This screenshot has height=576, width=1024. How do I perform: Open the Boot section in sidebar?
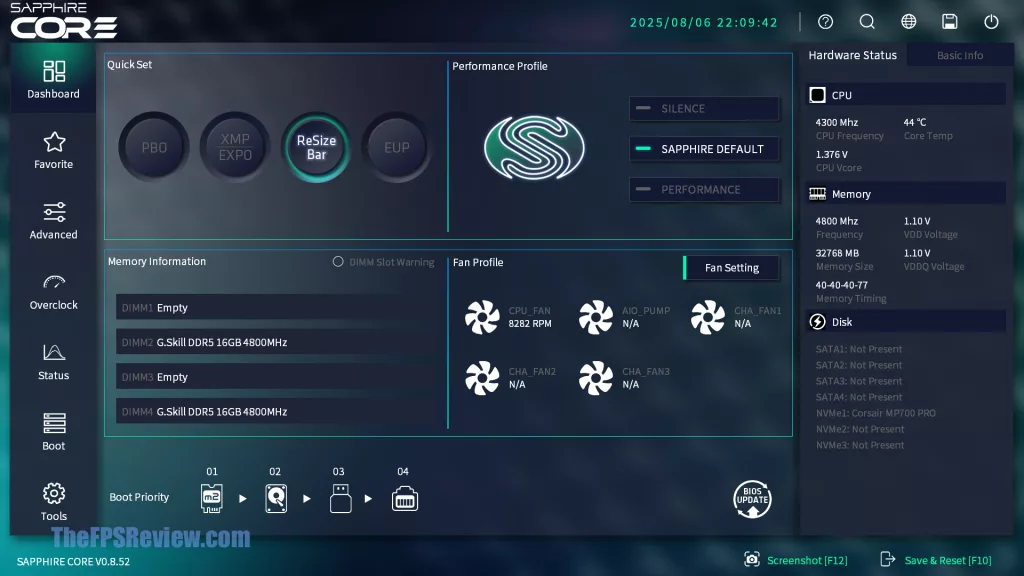(x=54, y=432)
